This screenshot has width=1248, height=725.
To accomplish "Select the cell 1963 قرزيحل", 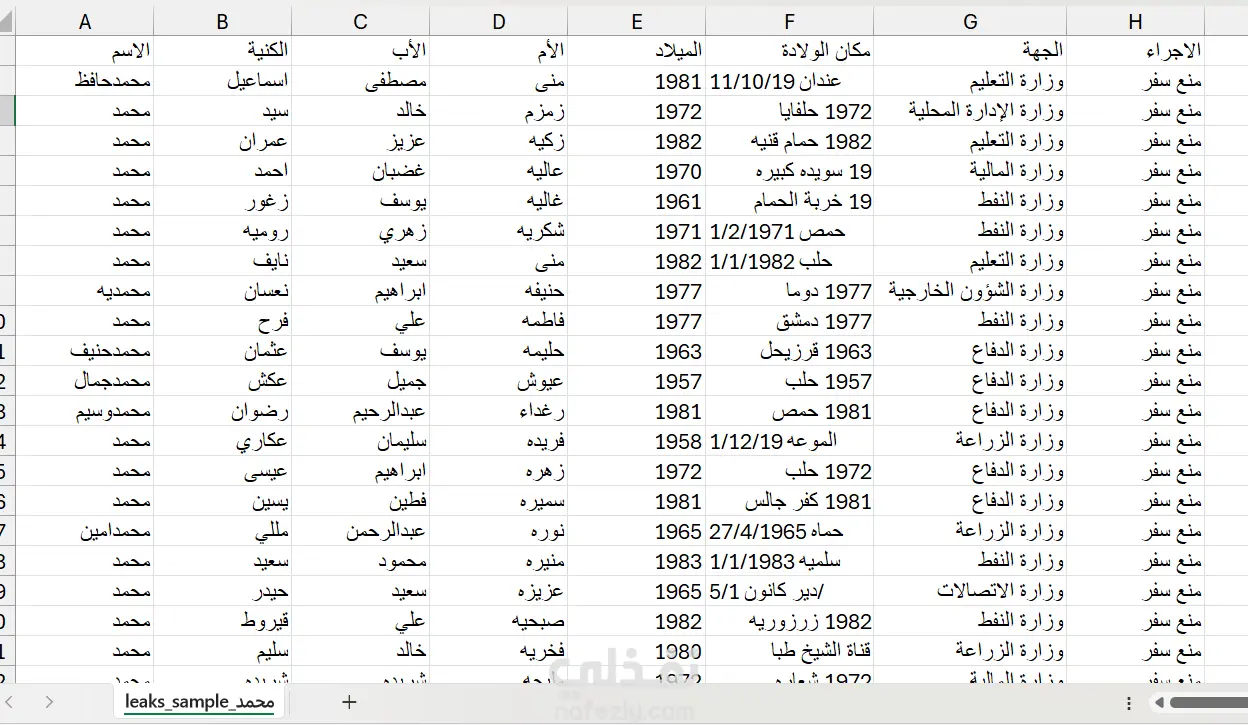I will click(790, 351).
